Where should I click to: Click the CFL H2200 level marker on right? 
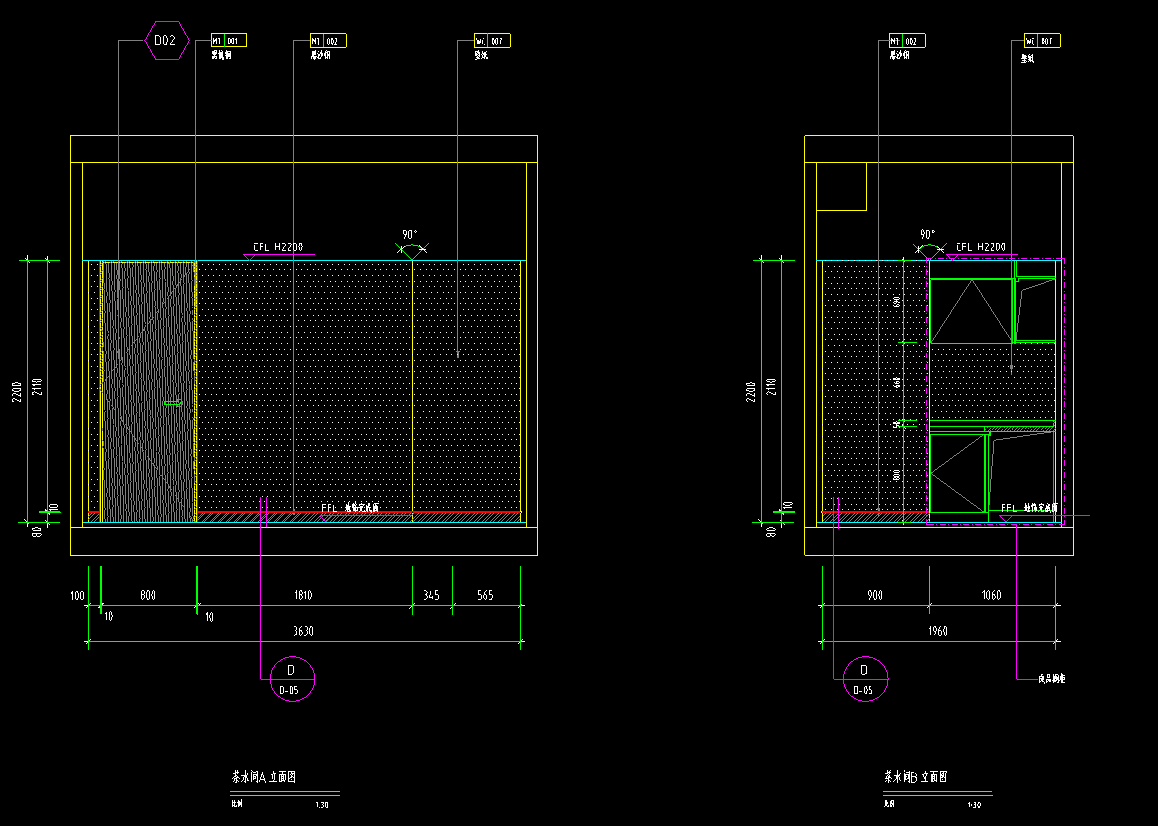click(x=979, y=248)
